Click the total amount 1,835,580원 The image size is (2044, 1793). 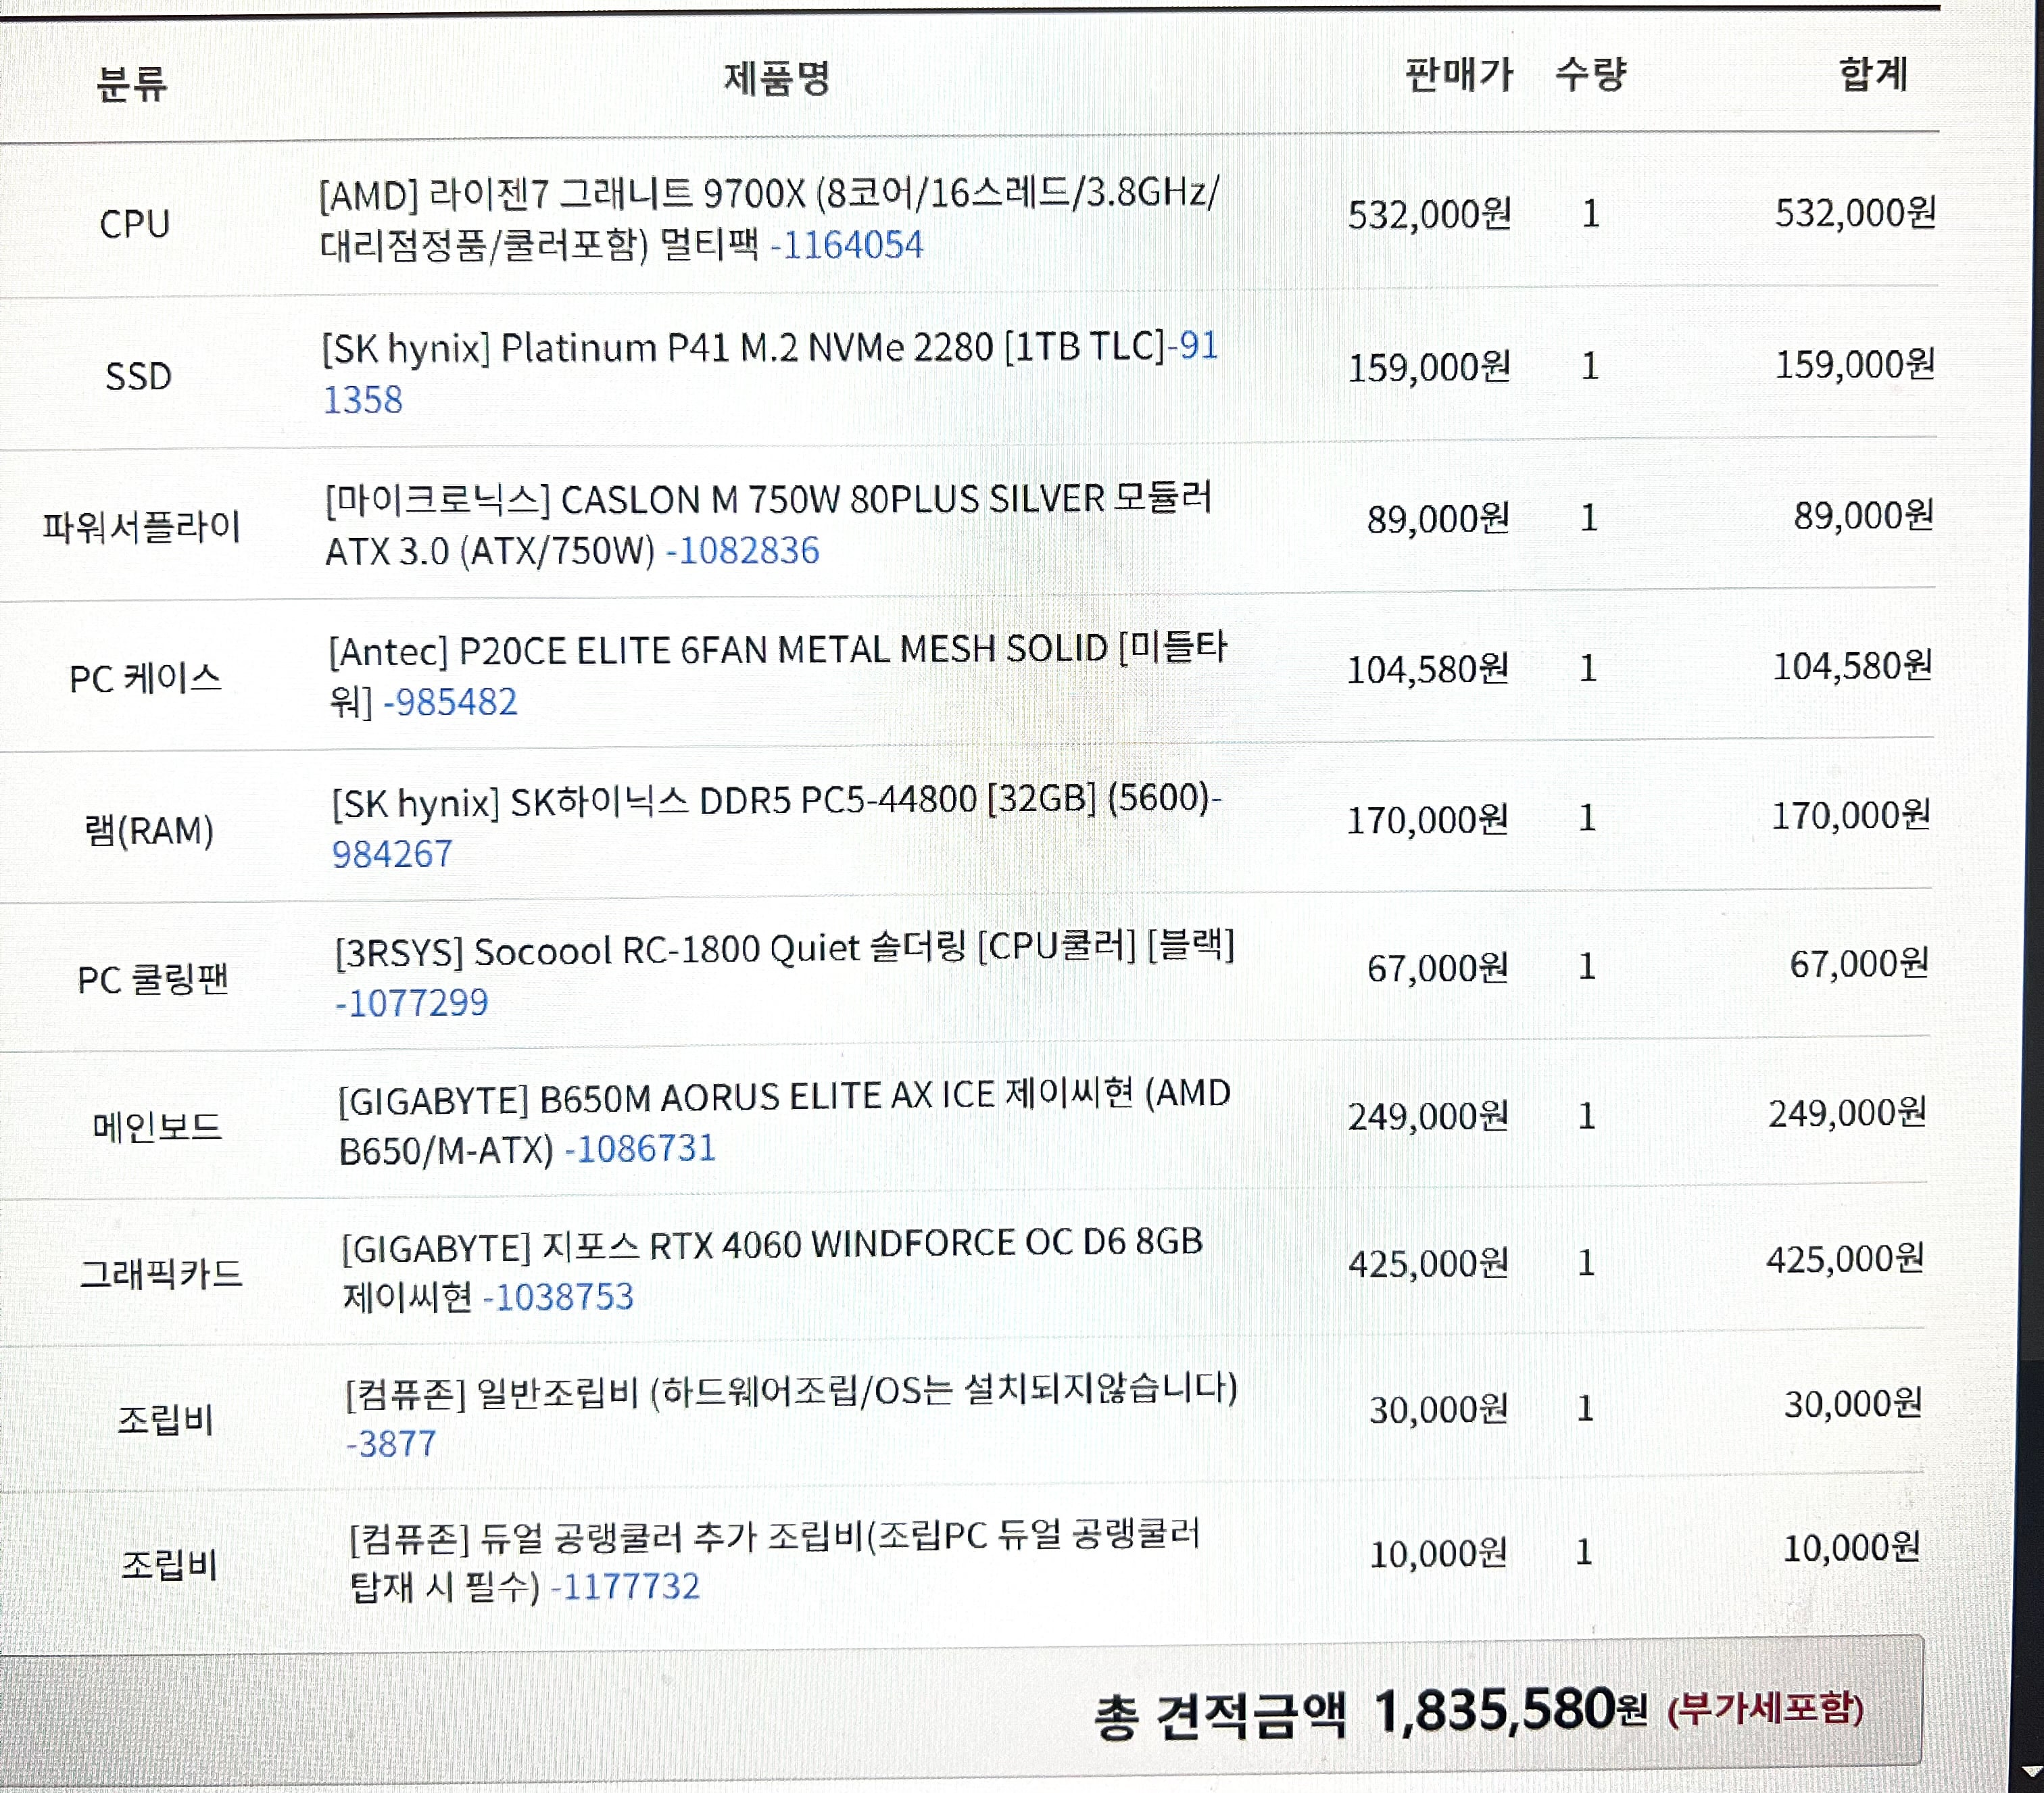(1511, 1710)
